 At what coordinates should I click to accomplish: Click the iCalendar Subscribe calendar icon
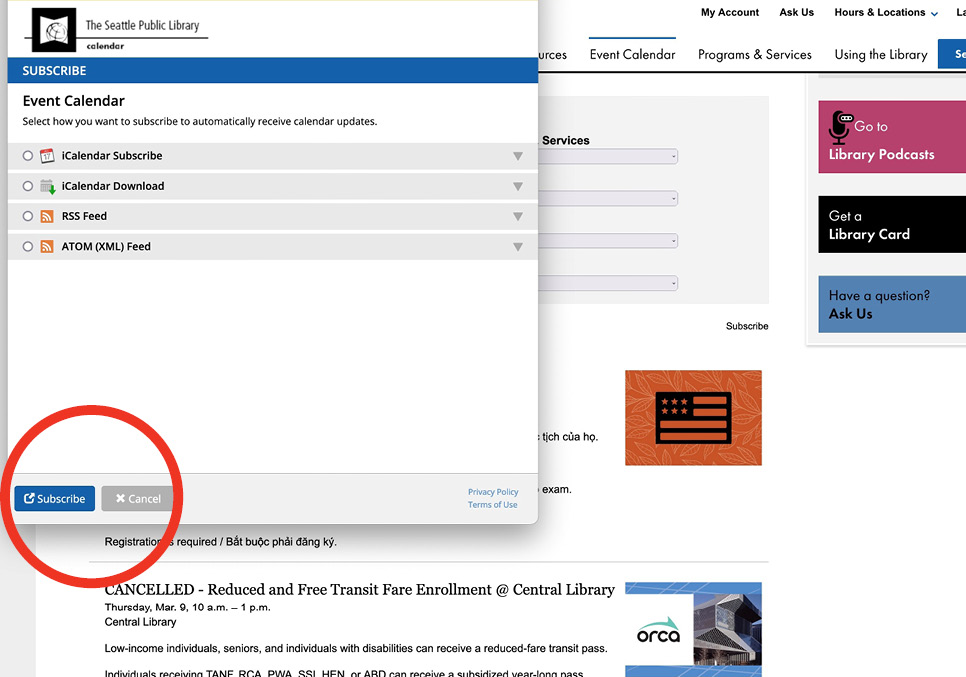click(x=46, y=155)
